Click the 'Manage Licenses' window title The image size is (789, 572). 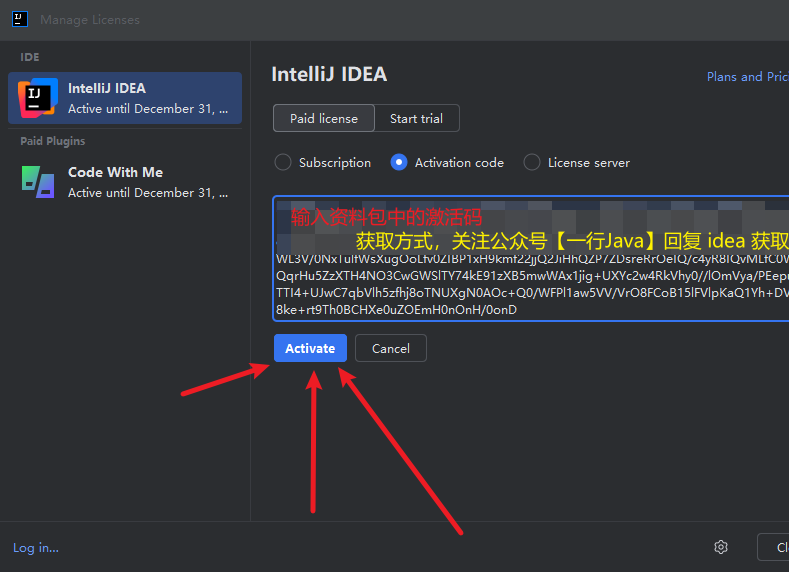(90, 20)
